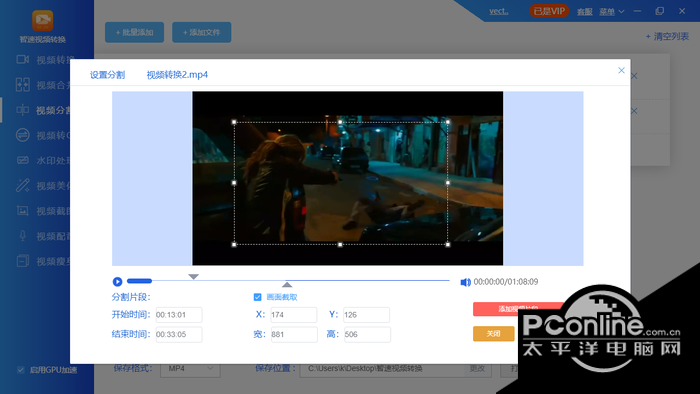Click the X coordinate field showing 174

[294, 315]
